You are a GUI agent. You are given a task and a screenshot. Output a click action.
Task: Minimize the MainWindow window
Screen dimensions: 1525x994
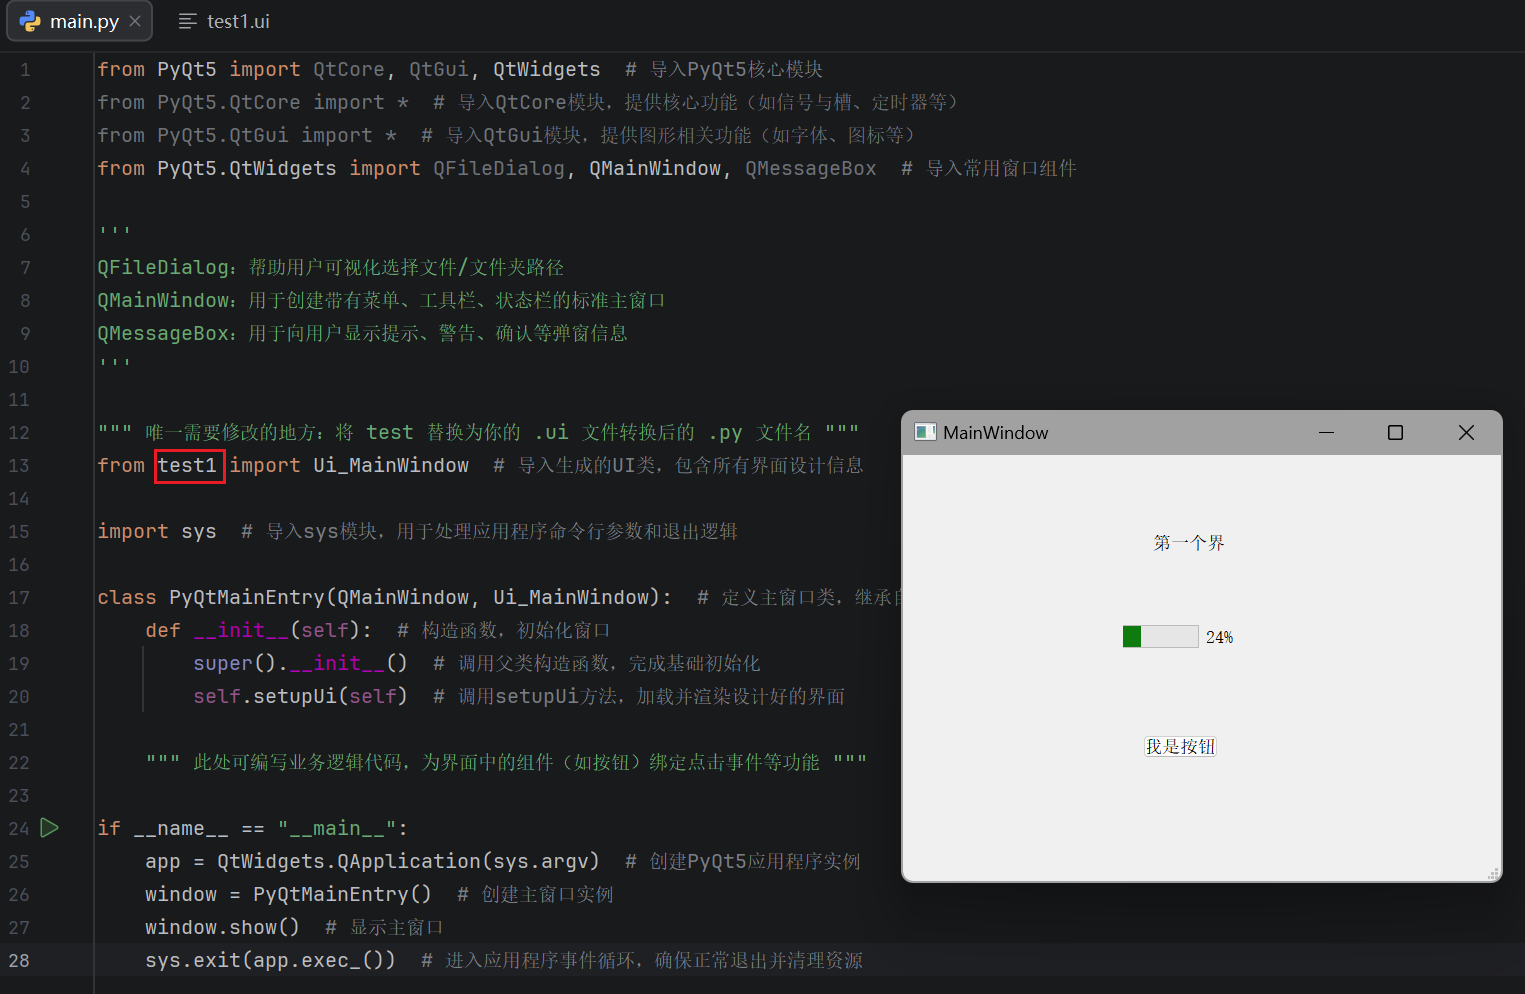pyautogui.click(x=1326, y=432)
